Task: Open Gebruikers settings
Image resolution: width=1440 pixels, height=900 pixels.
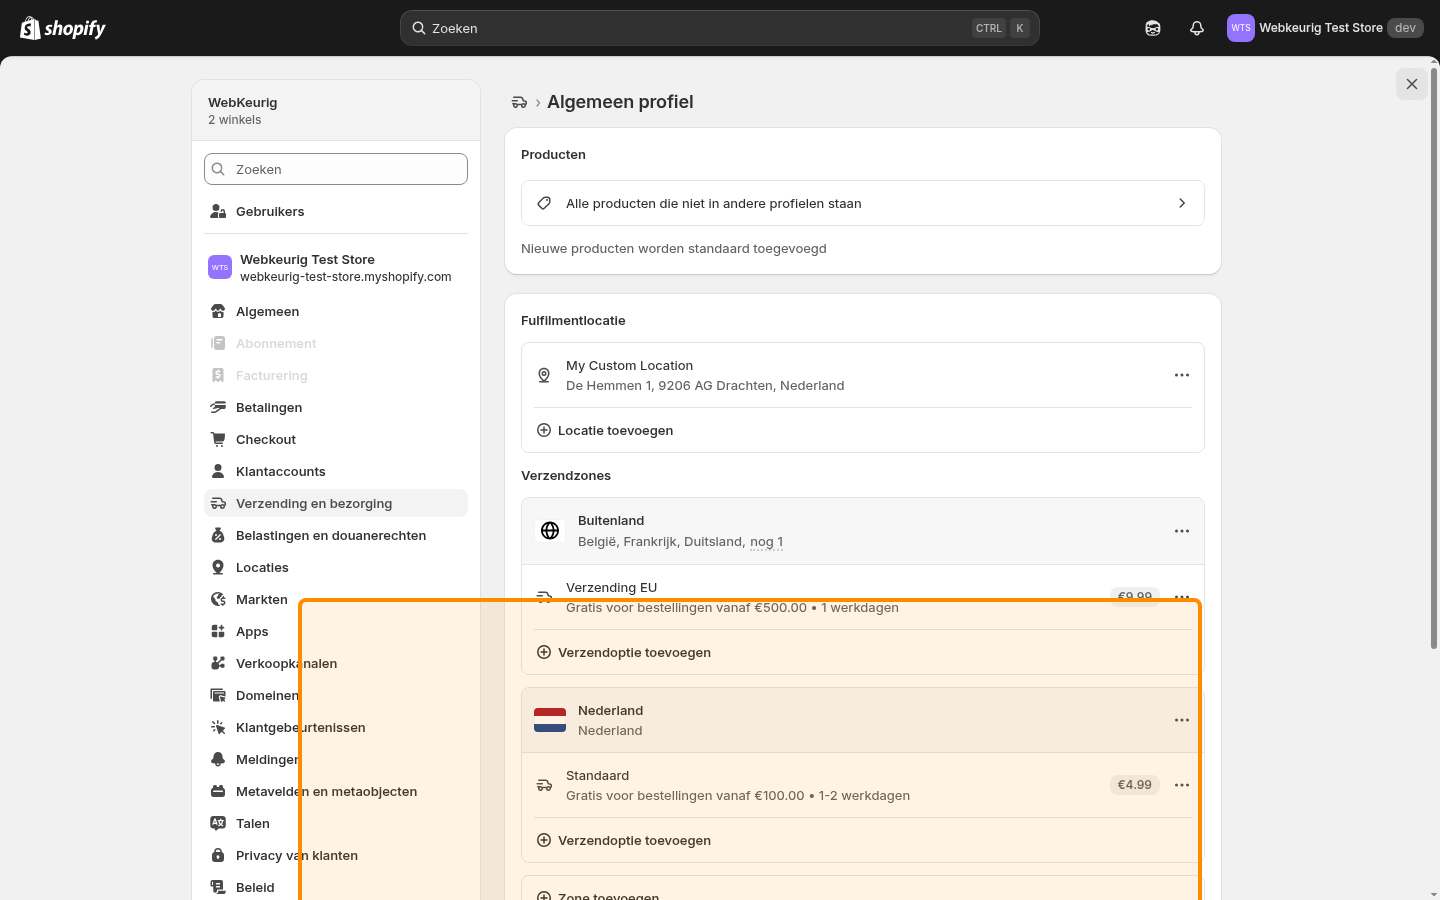Action: coord(336,211)
